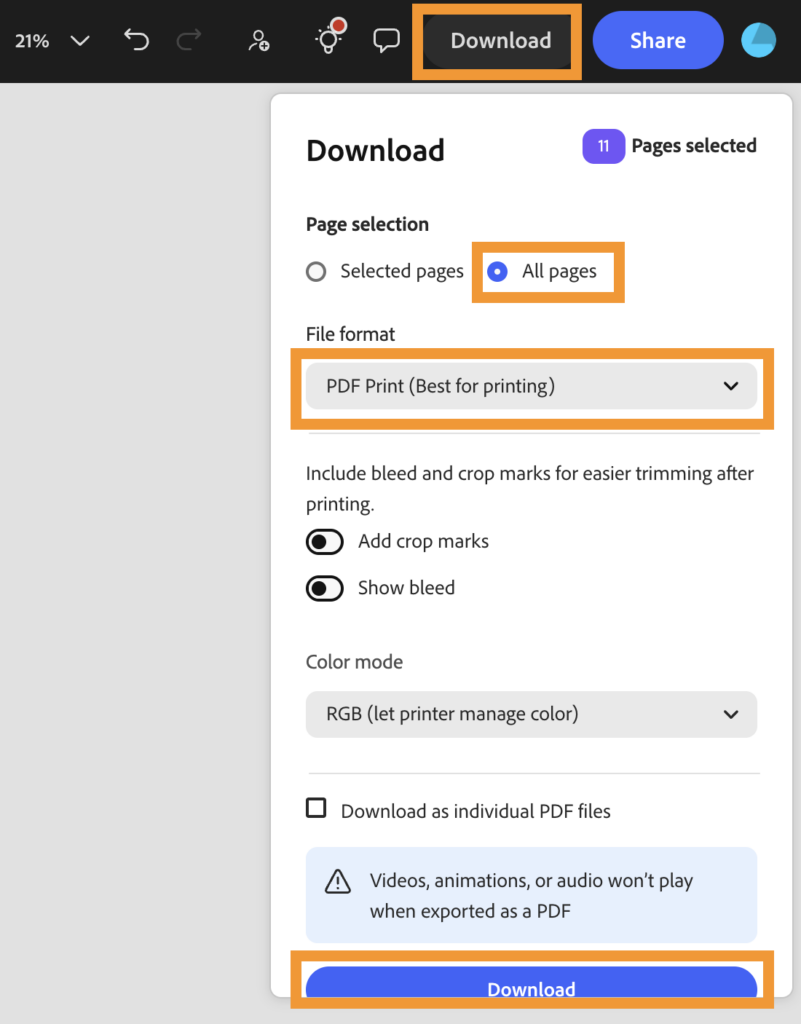Screen dimensions: 801x1024
Task: Select the All pages radio option
Action: pos(497,271)
